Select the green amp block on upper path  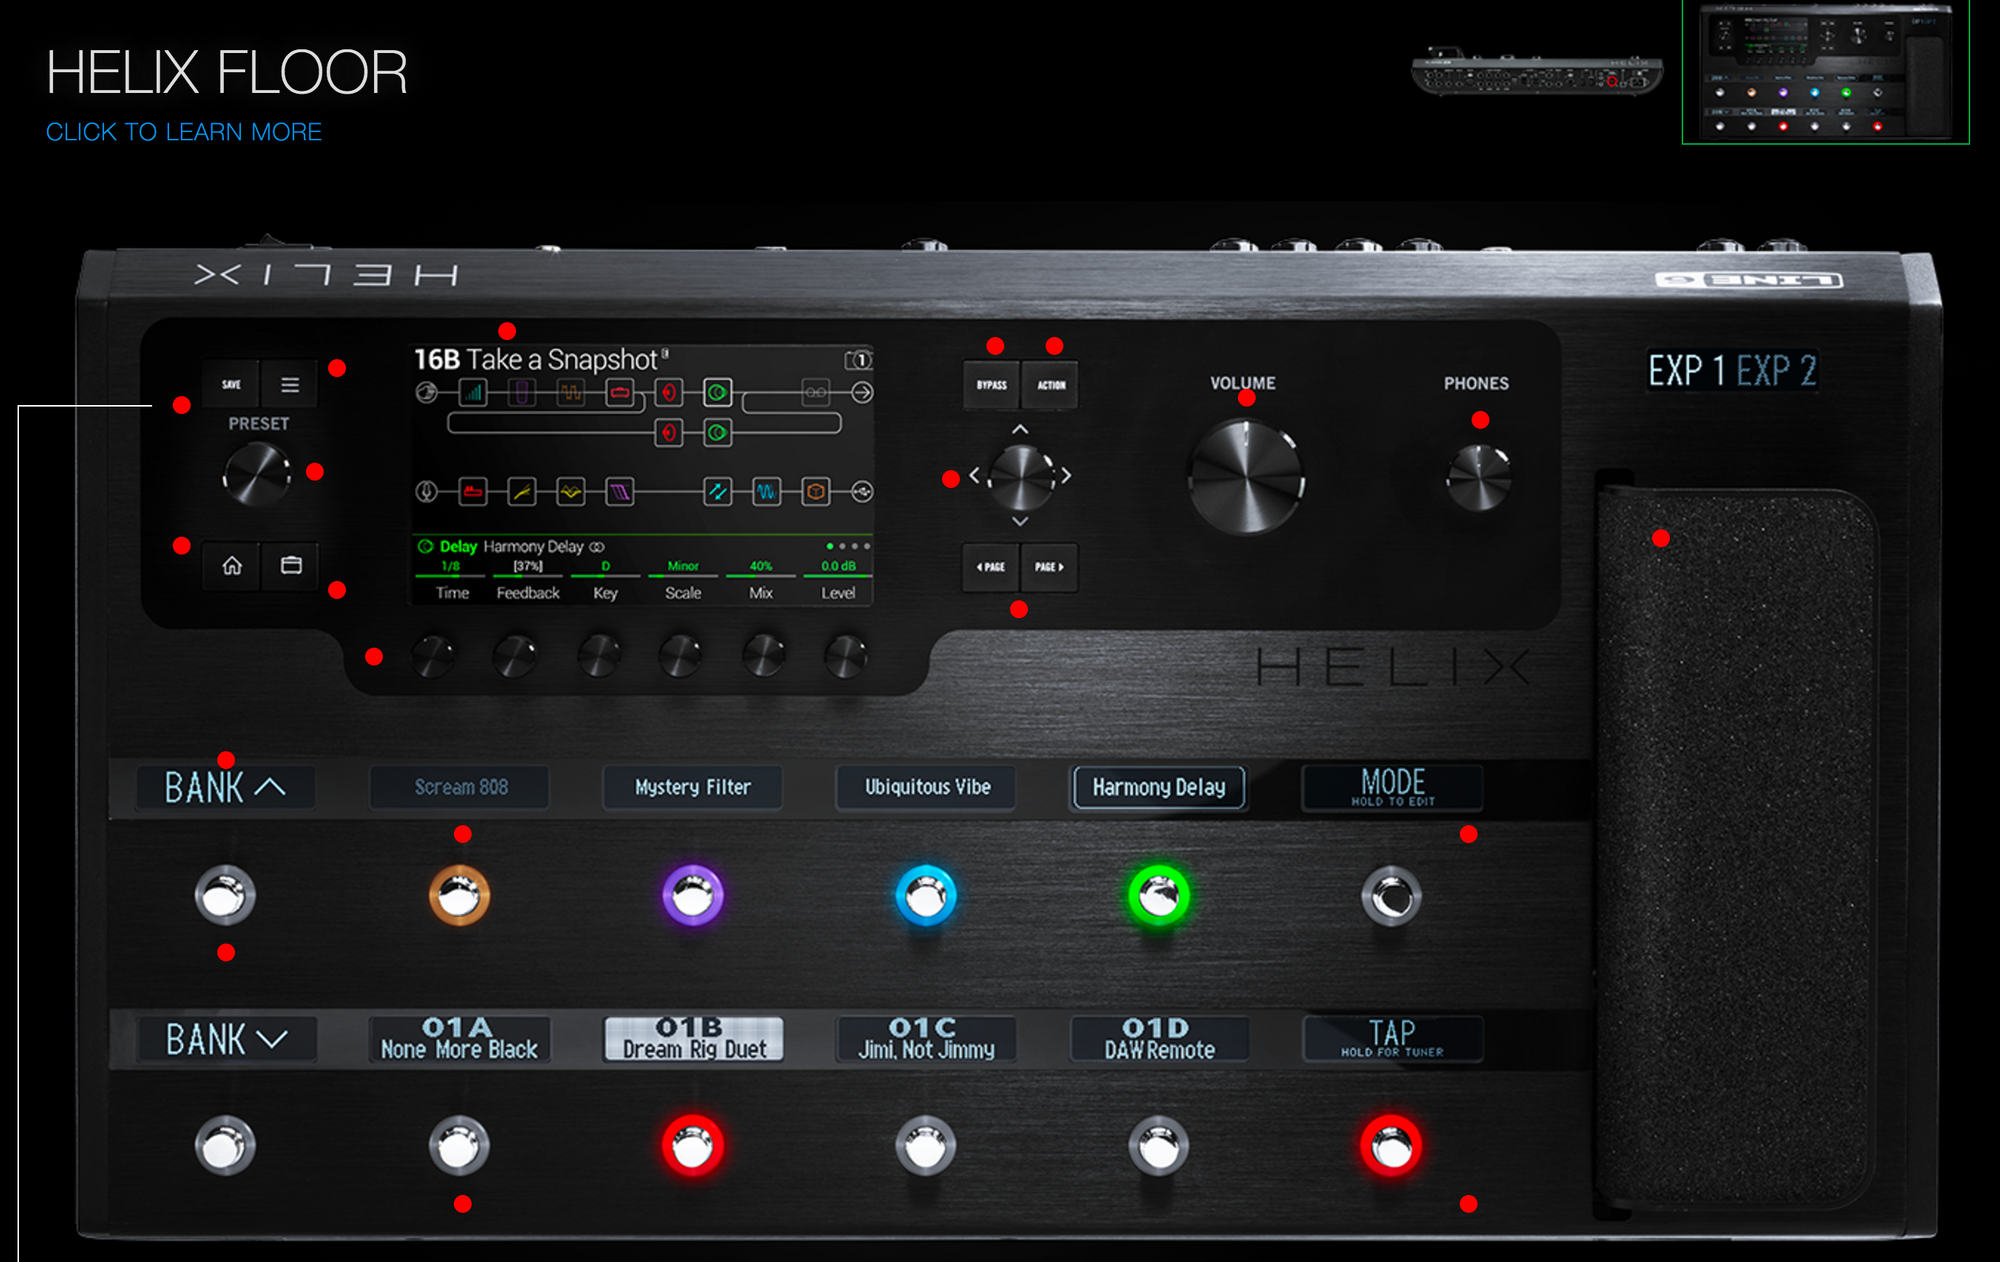[x=717, y=393]
